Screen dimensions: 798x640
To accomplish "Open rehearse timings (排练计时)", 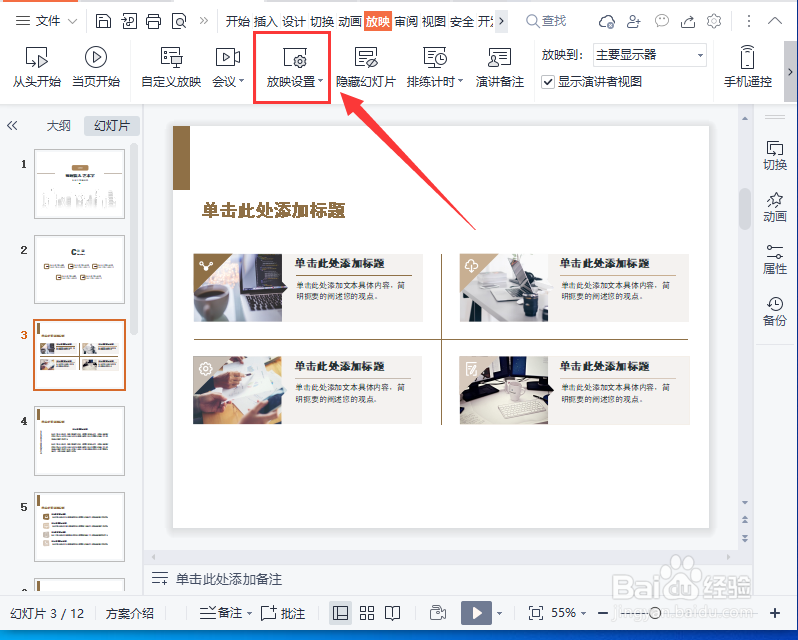I will coord(435,67).
